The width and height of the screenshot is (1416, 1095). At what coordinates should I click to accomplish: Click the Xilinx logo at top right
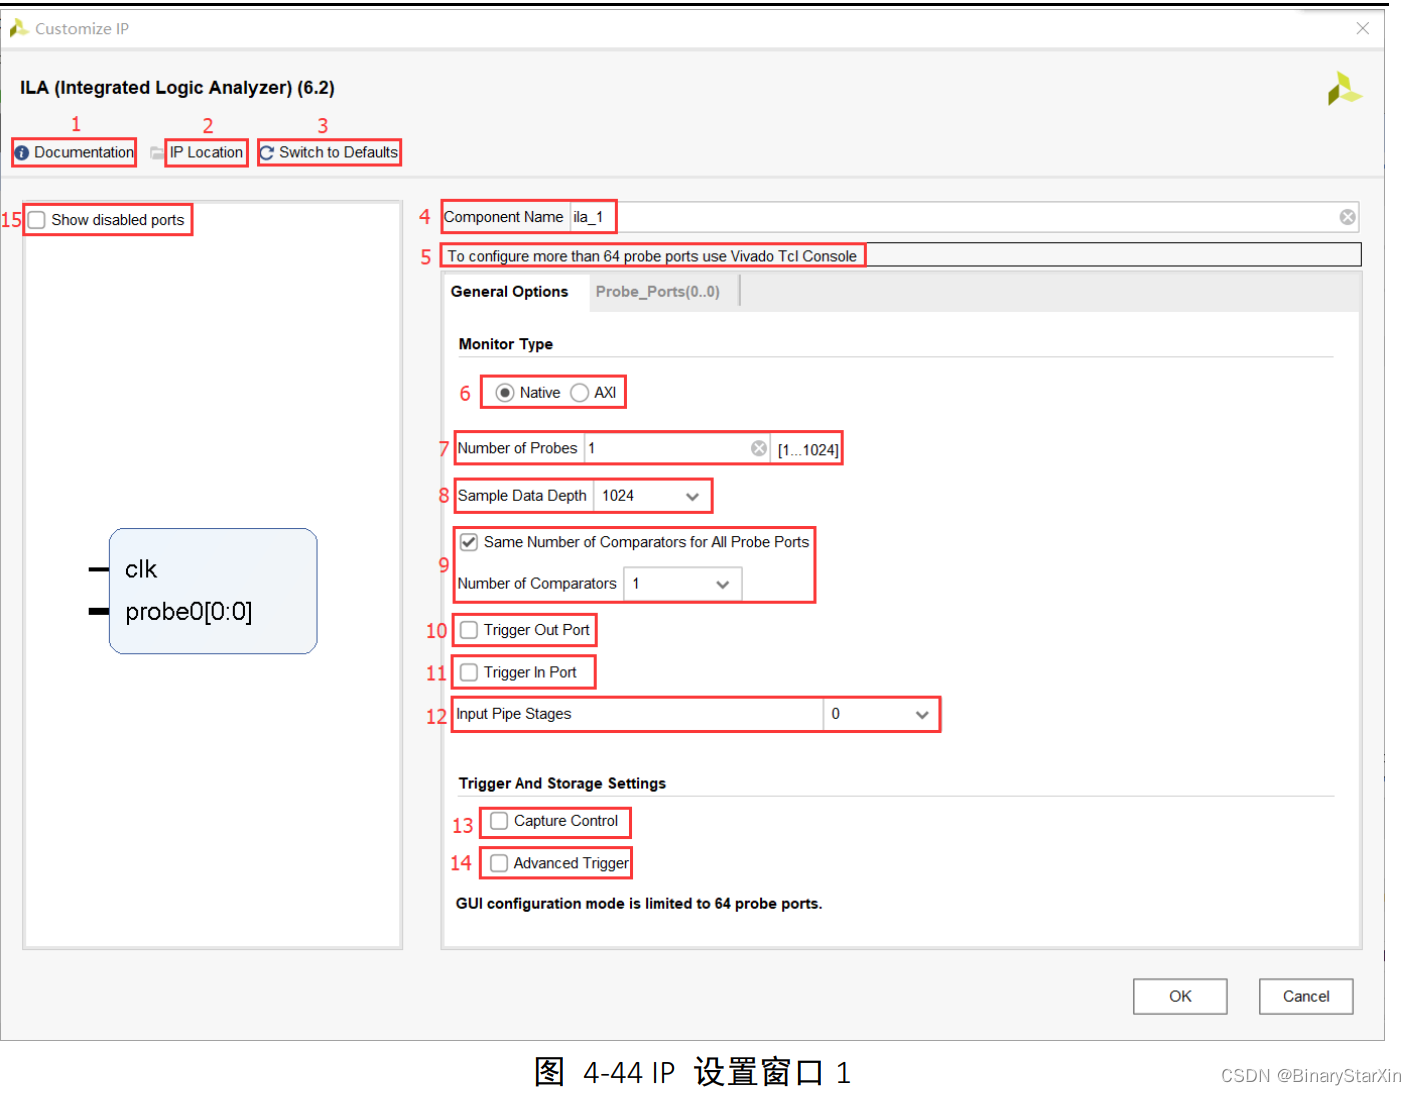1344,88
